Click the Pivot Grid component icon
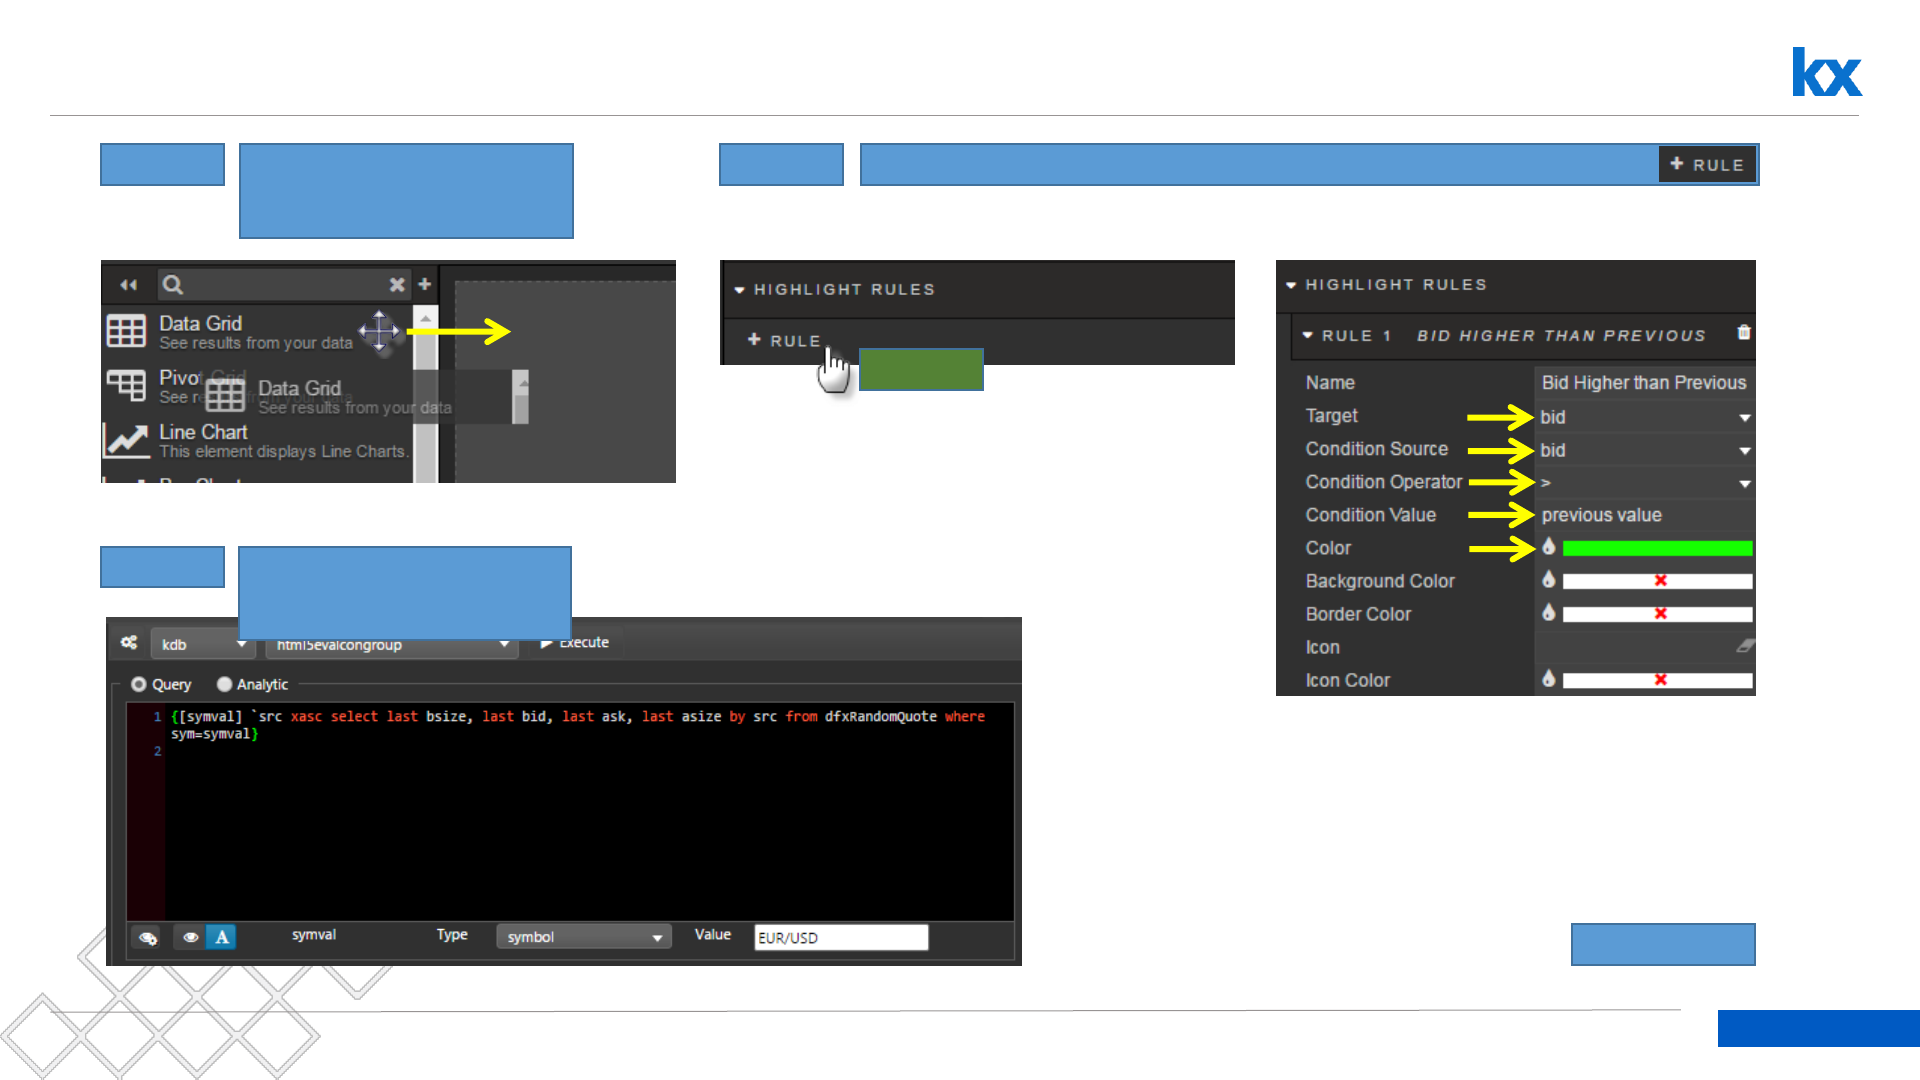The width and height of the screenshot is (1920, 1080). 127,385
